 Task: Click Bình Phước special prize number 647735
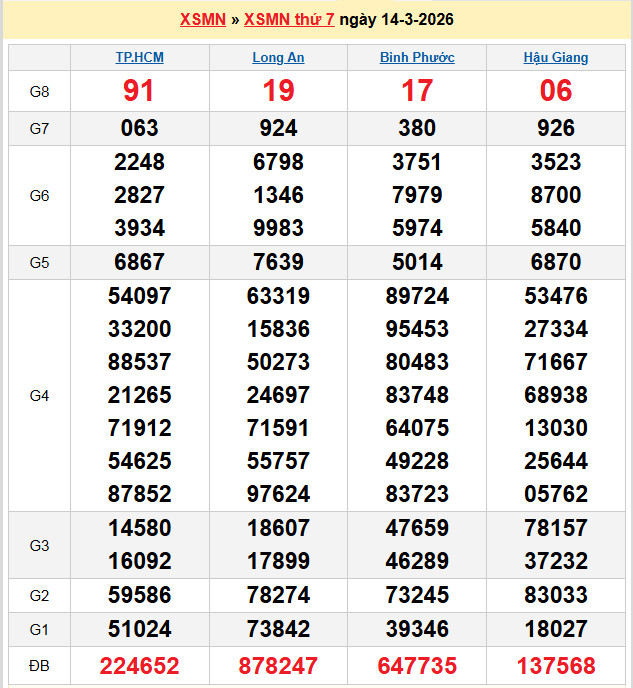(x=417, y=666)
